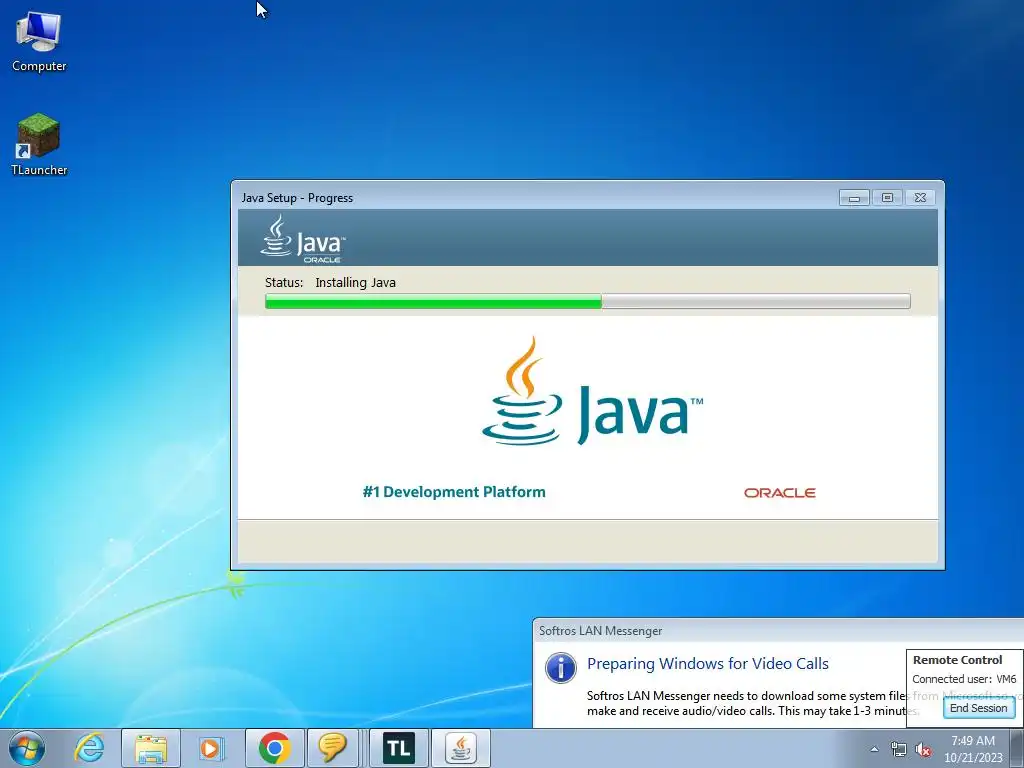Minimize the Java Setup window
The height and width of the screenshot is (768, 1024).
click(854, 197)
